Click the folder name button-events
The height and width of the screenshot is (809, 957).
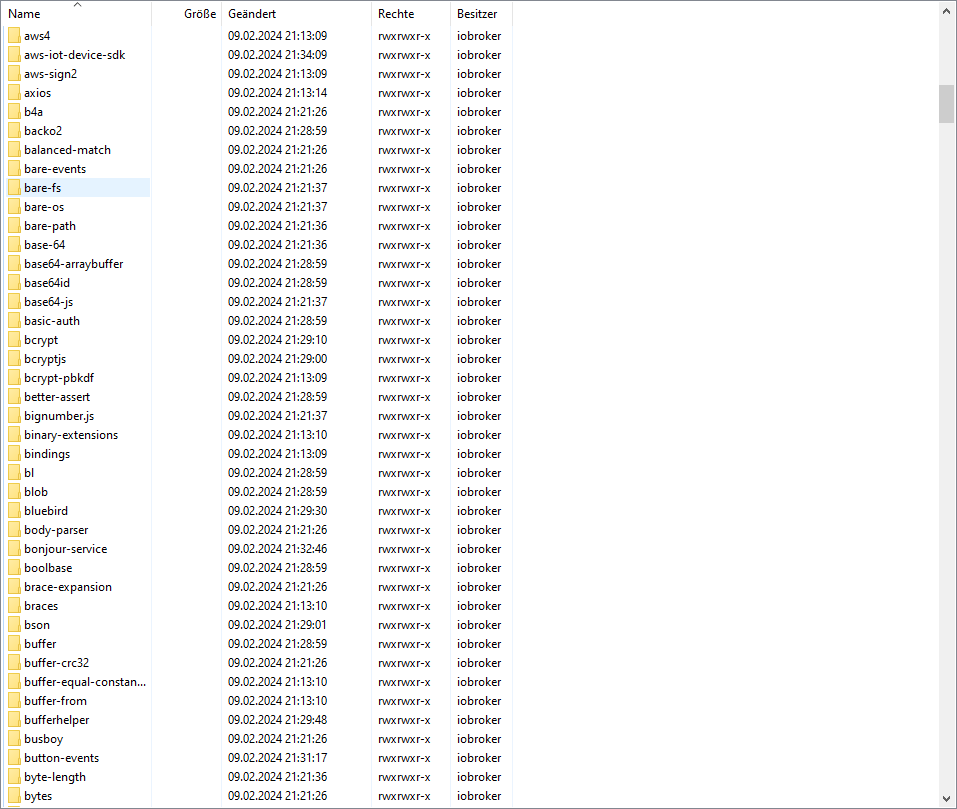tap(62, 758)
